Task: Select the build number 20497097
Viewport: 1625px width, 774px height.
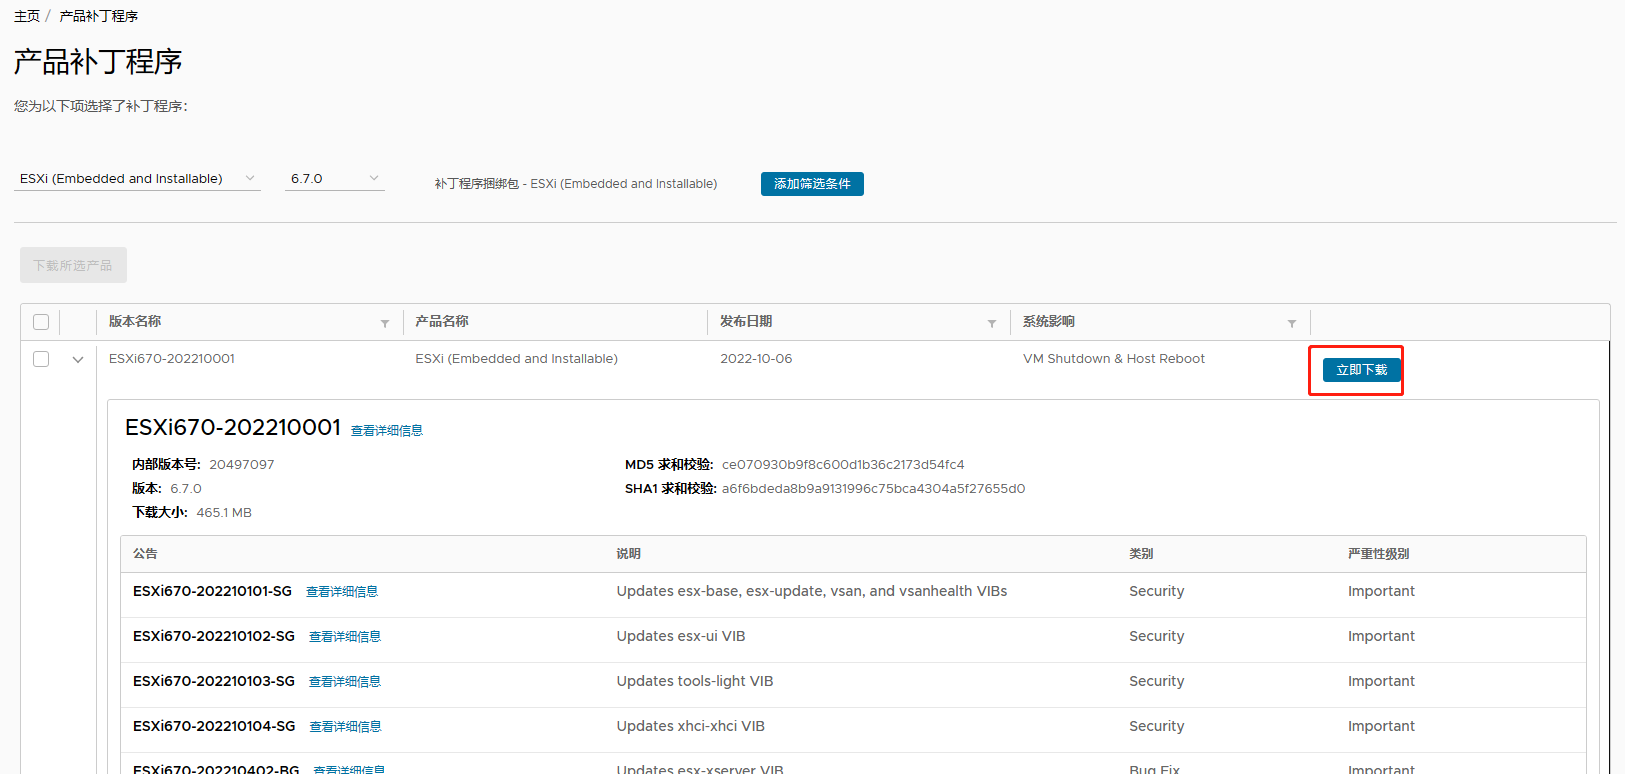Action: (241, 465)
